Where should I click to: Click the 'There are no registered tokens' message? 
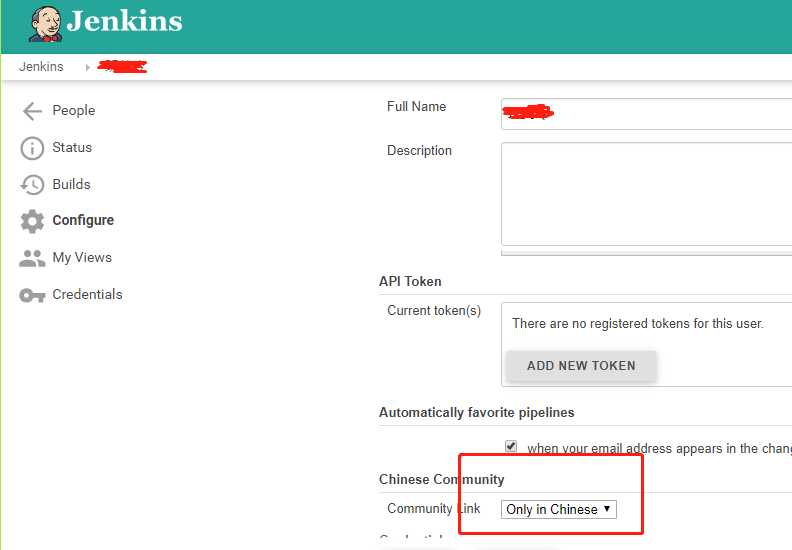pyautogui.click(x=638, y=324)
